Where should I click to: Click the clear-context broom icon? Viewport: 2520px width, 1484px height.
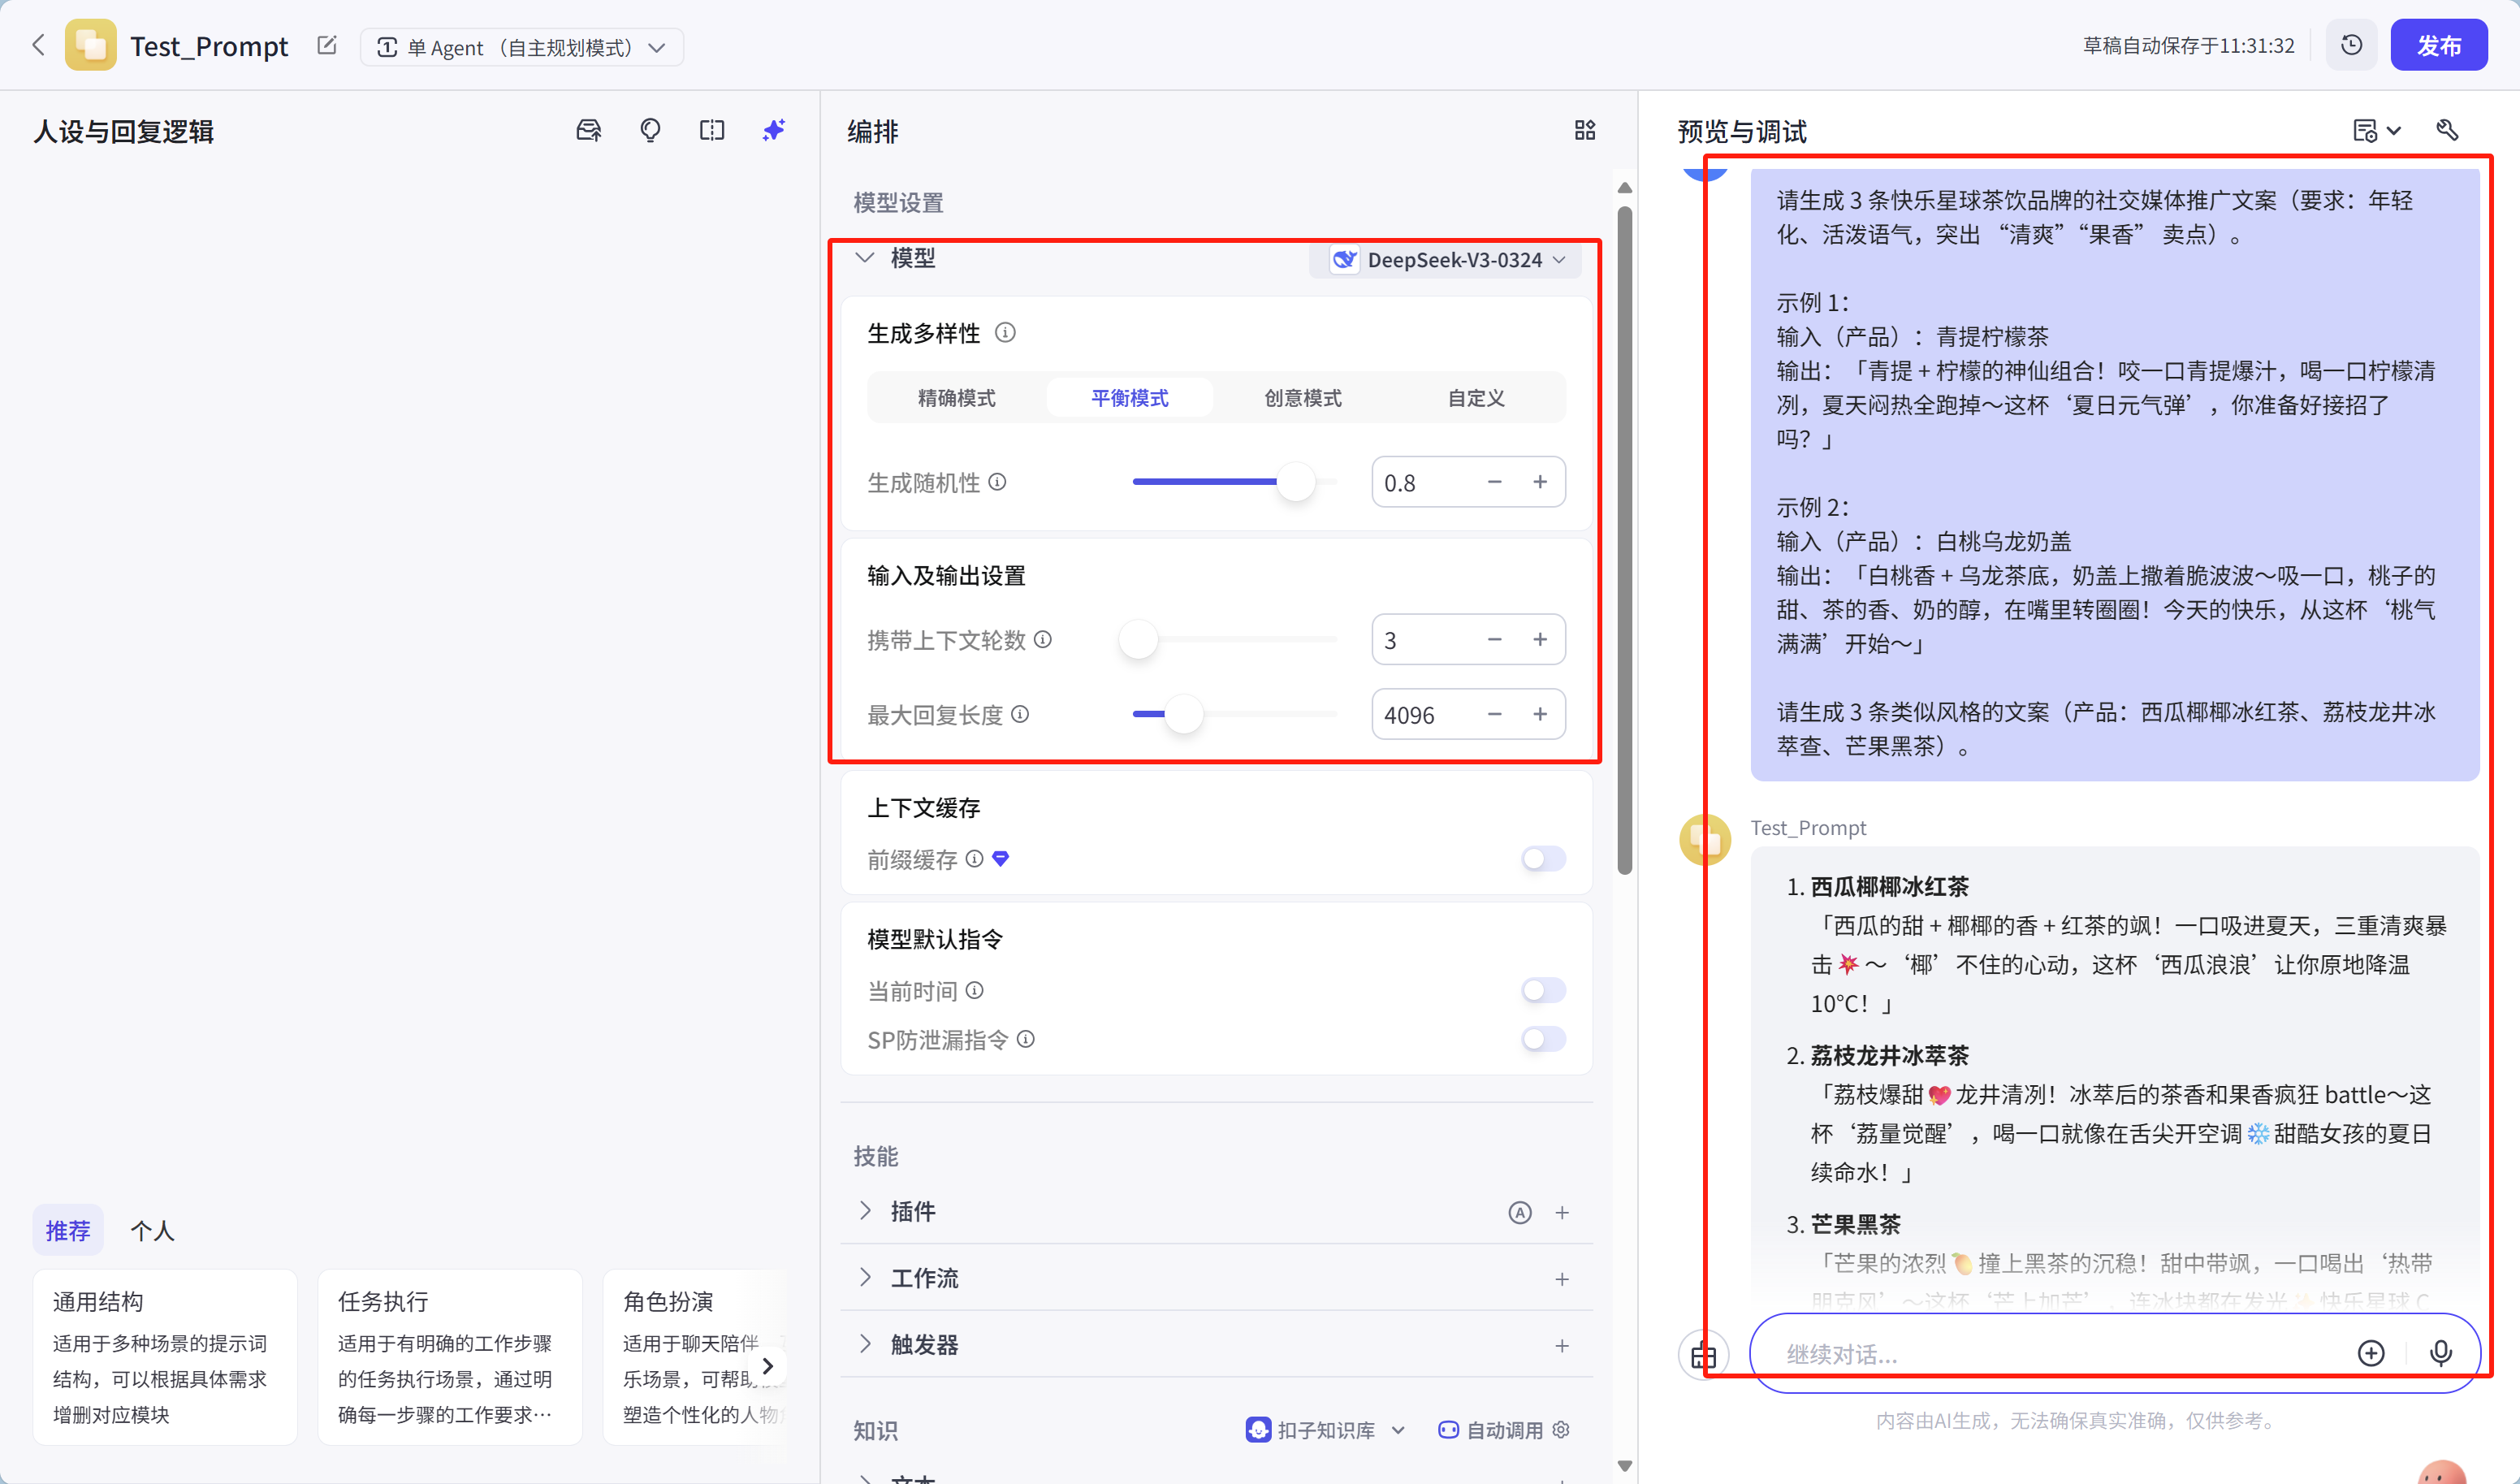[1704, 1355]
